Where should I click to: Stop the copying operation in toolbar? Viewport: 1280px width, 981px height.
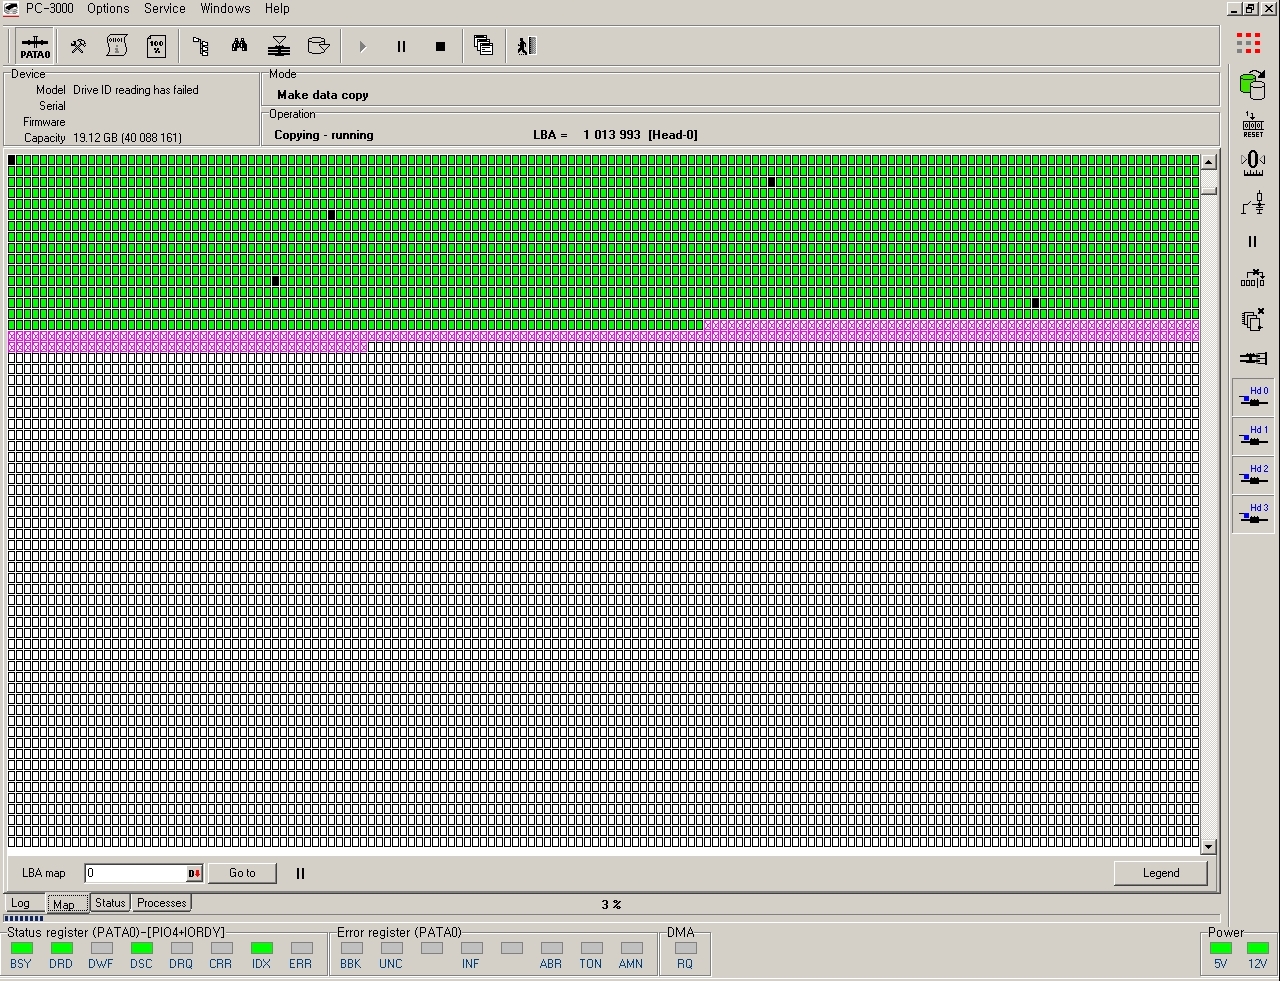(x=440, y=46)
